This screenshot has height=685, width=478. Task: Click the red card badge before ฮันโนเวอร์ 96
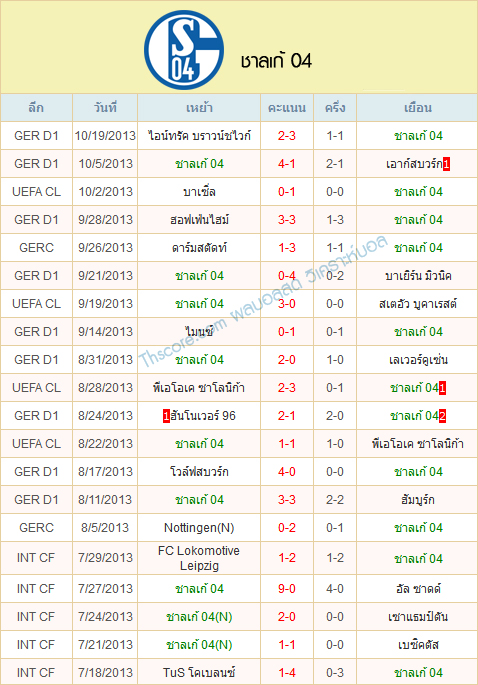(166, 416)
